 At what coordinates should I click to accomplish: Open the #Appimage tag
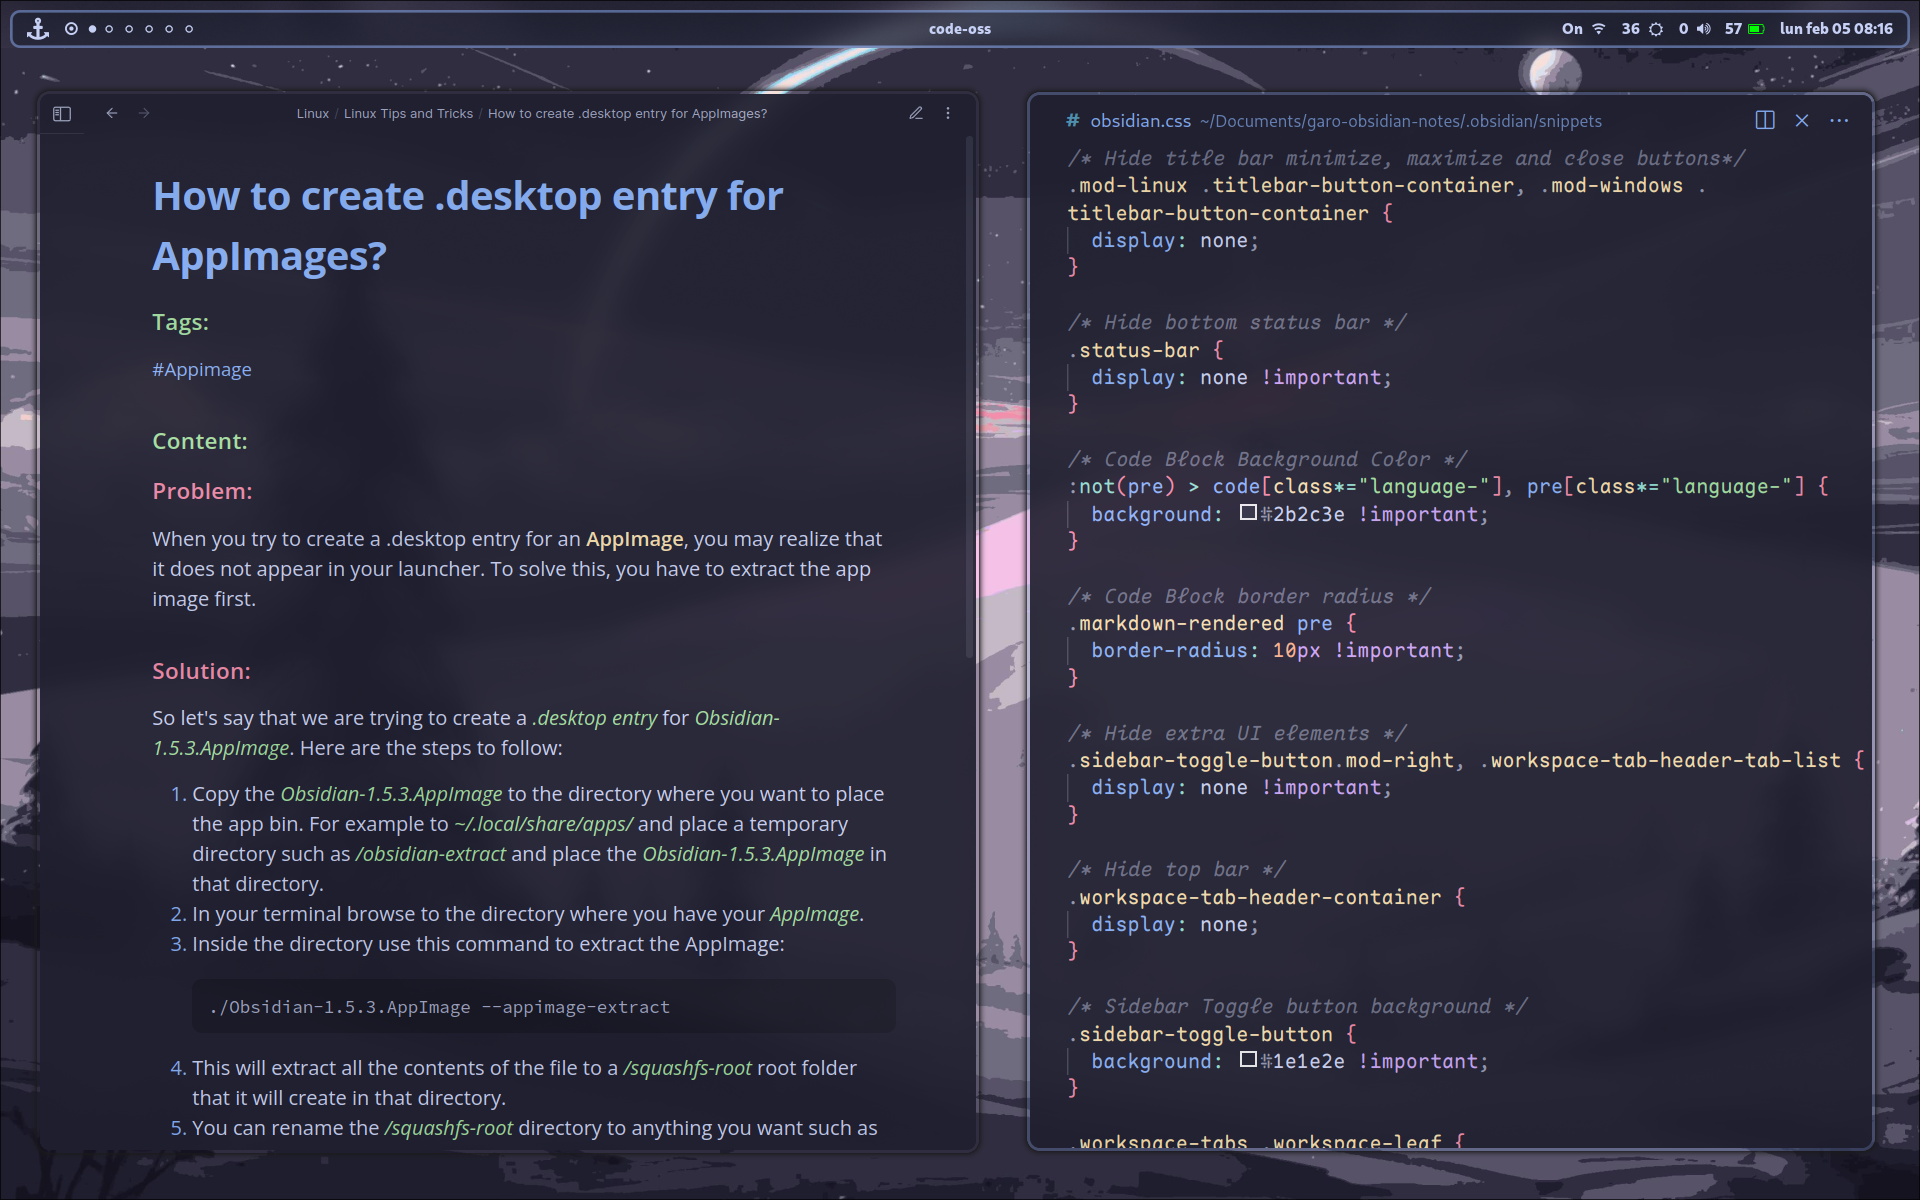(x=202, y=369)
